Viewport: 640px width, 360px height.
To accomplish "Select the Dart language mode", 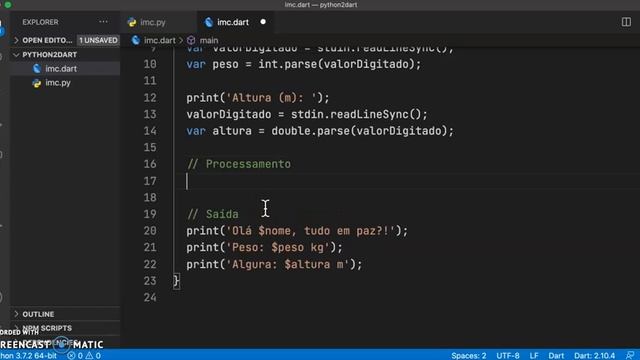I will coord(556,356).
